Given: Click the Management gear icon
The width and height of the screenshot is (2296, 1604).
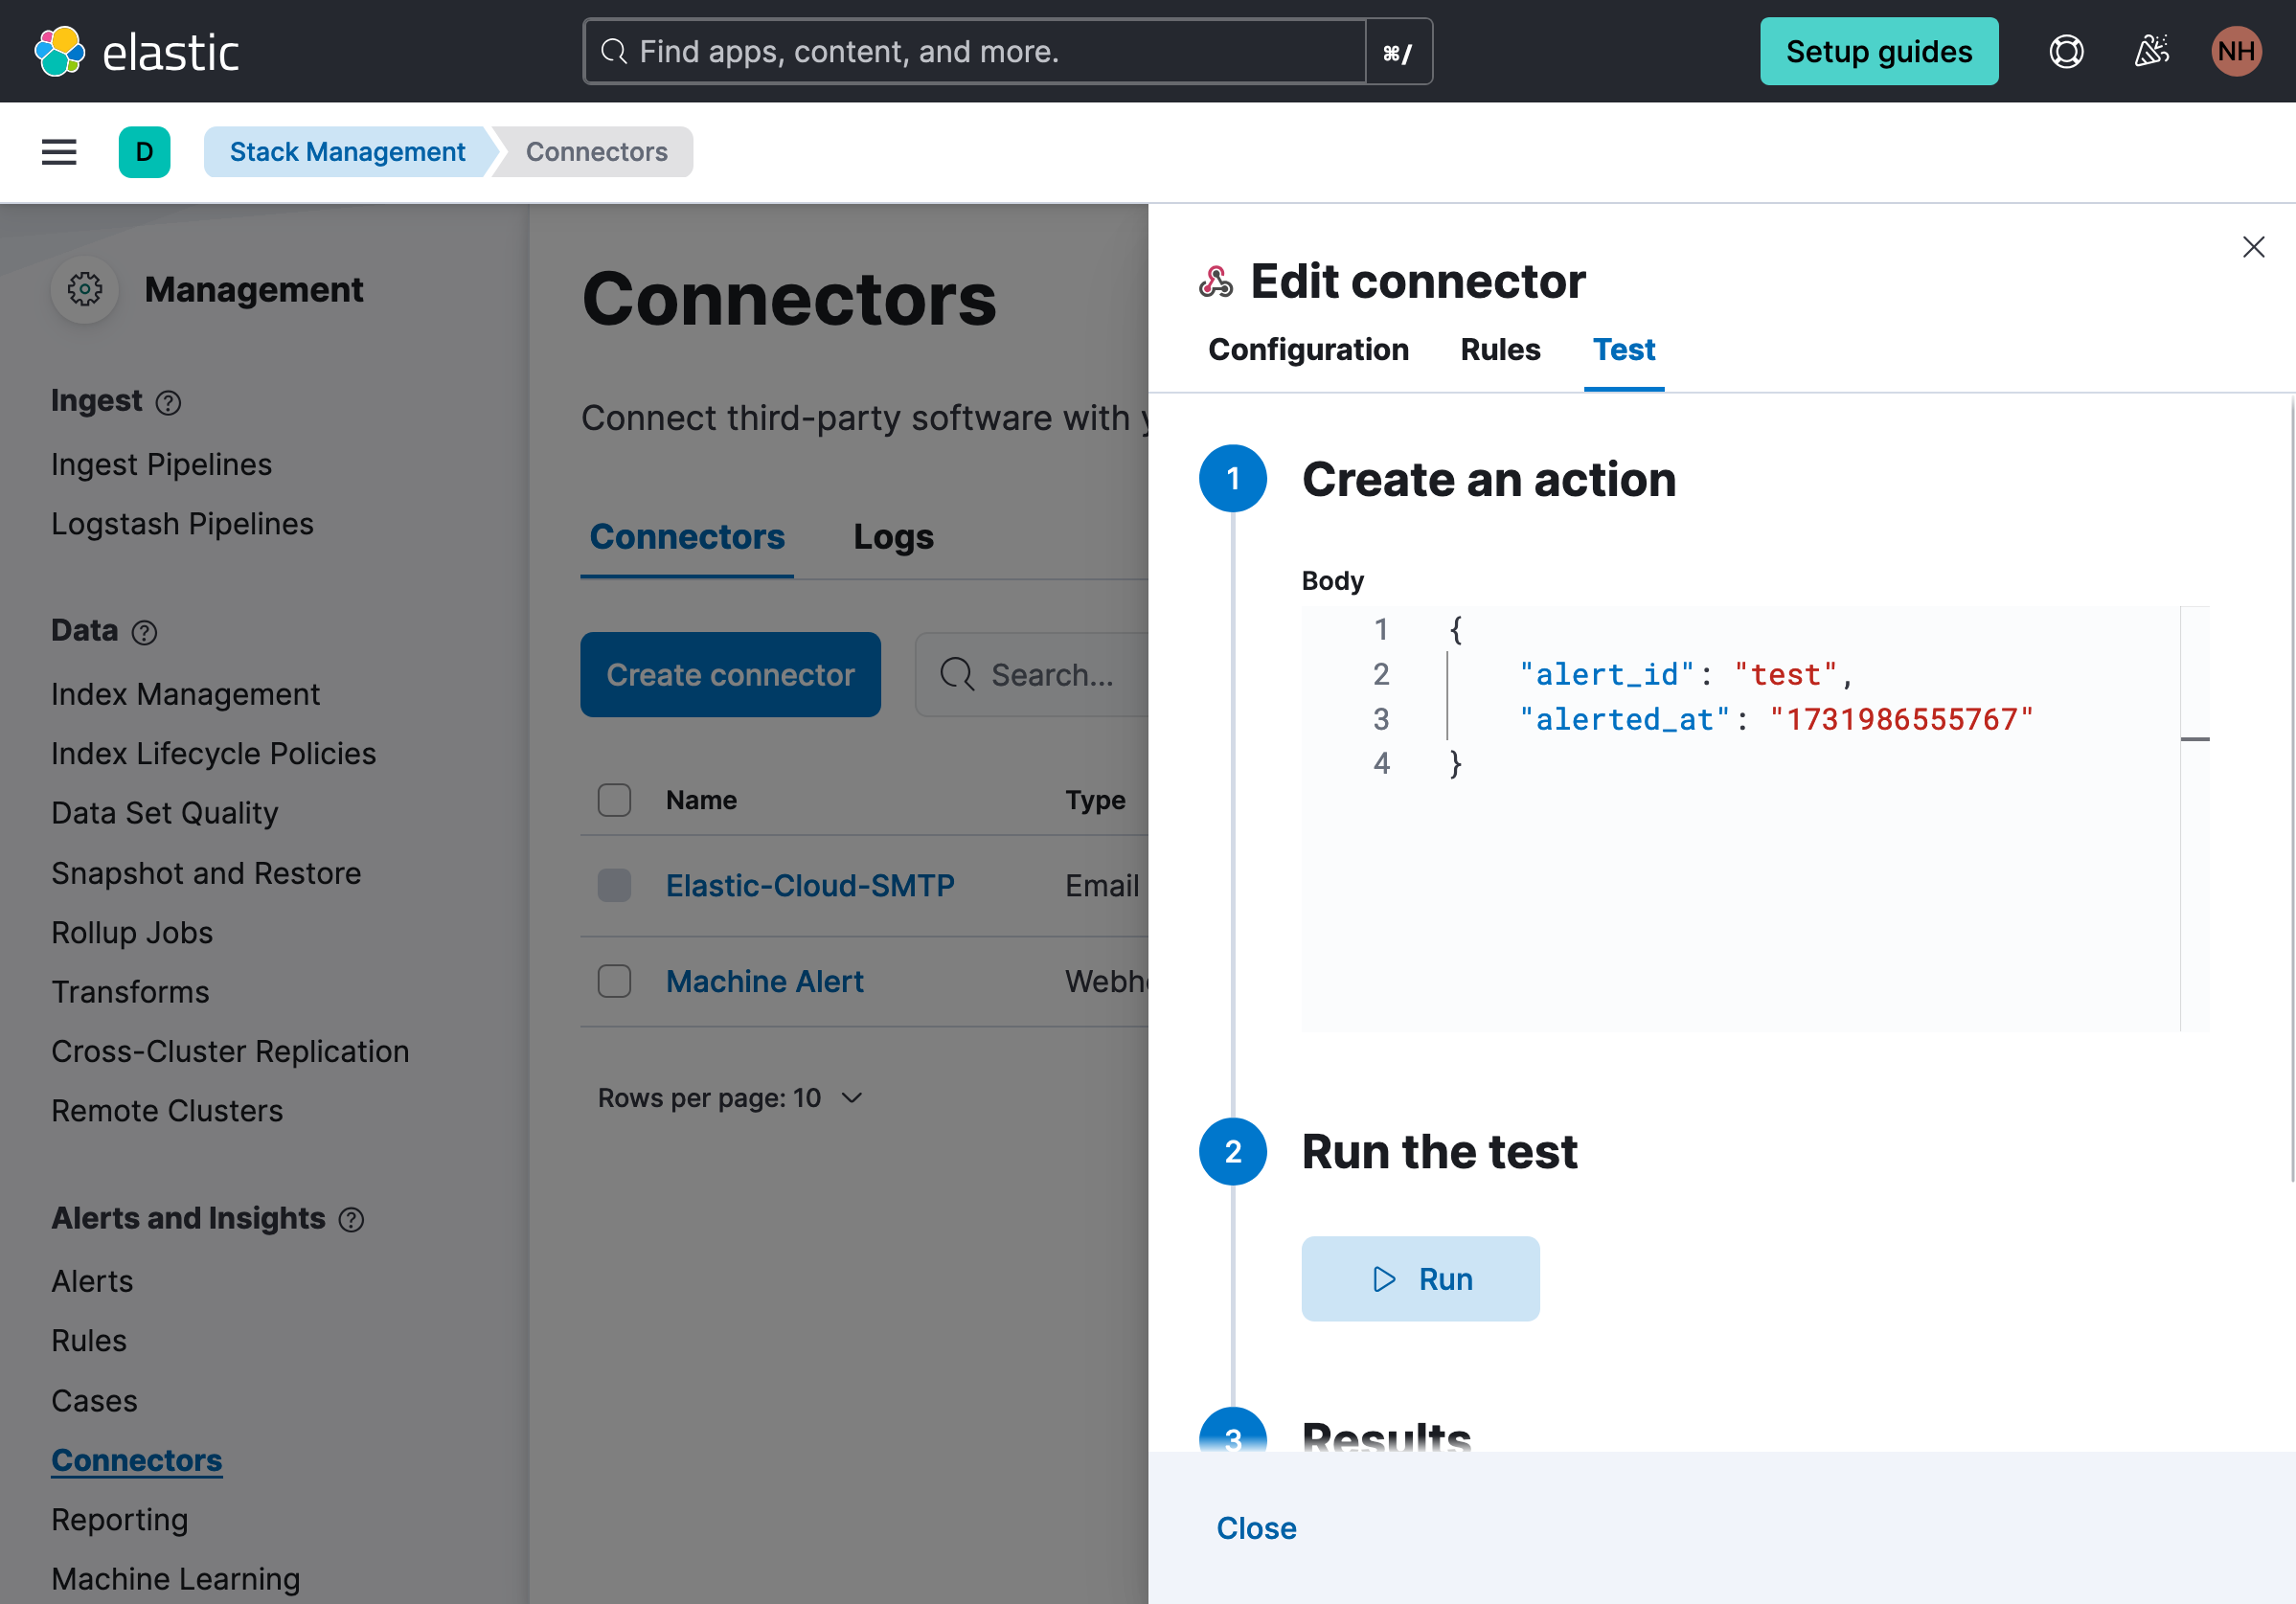Looking at the screenshot, I should 85,290.
